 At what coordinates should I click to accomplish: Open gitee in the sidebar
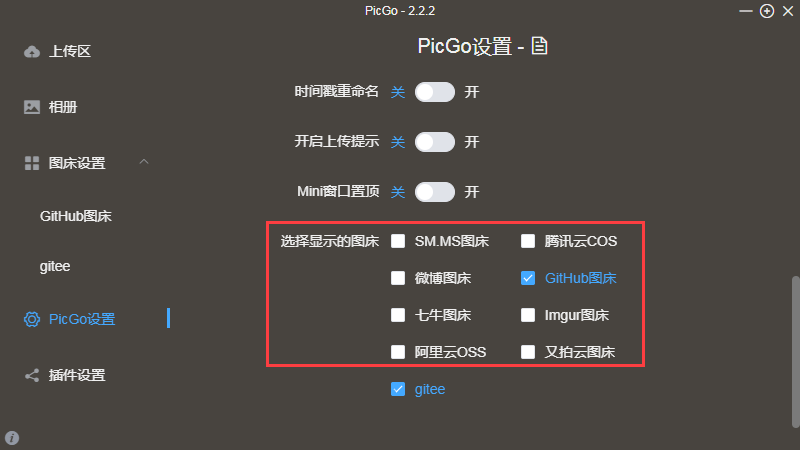tap(55, 267)
